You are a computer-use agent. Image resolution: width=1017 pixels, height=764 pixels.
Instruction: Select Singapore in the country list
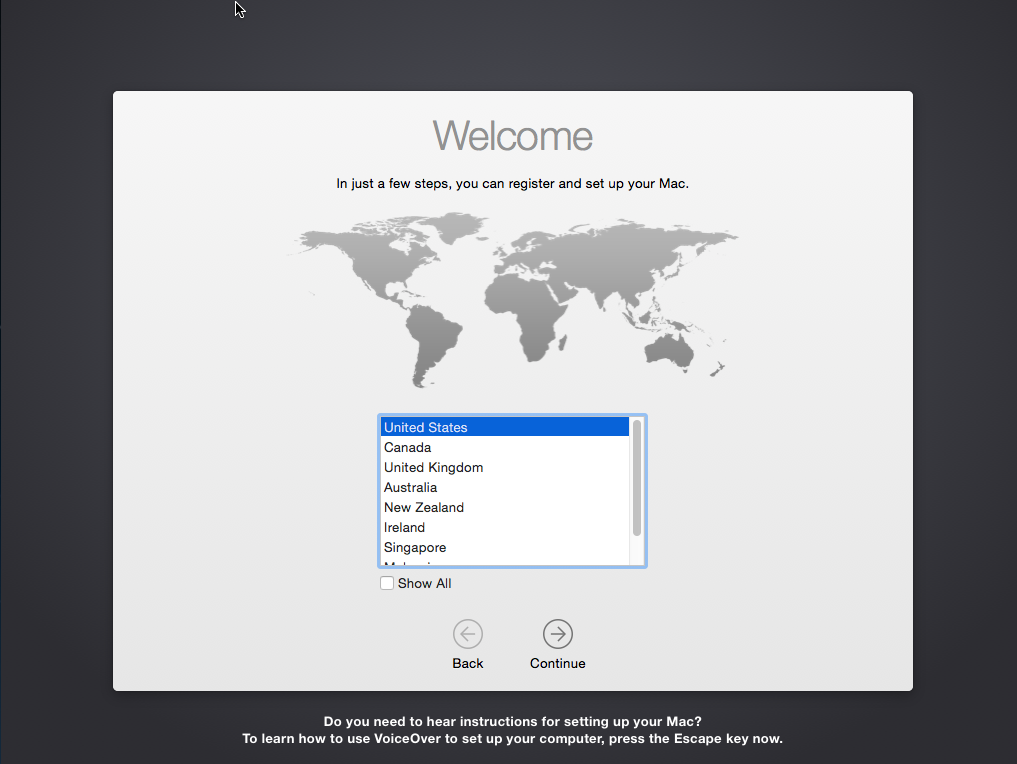coord(505,547)
